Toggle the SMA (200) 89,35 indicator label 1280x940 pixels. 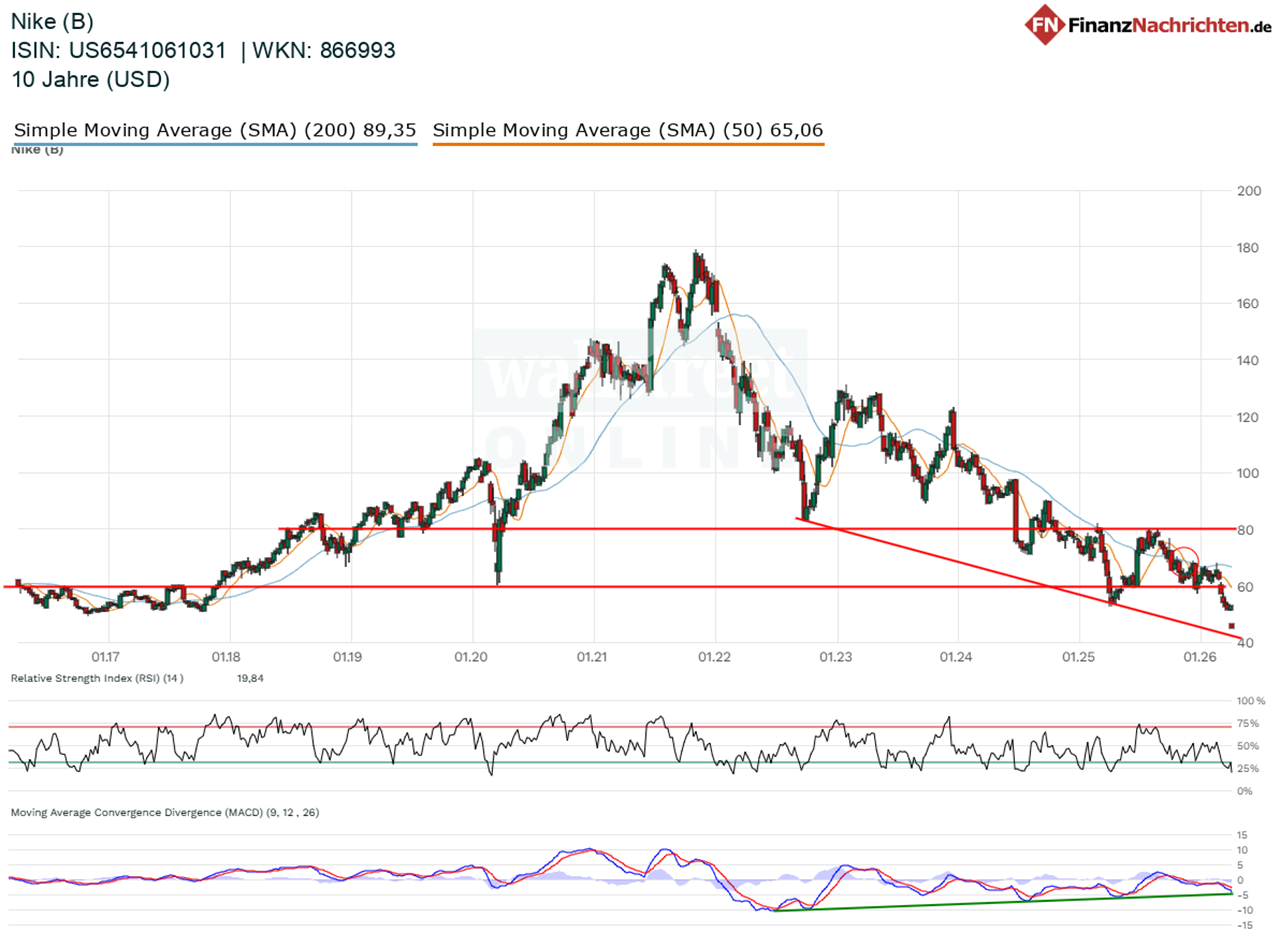pos(215,130)
